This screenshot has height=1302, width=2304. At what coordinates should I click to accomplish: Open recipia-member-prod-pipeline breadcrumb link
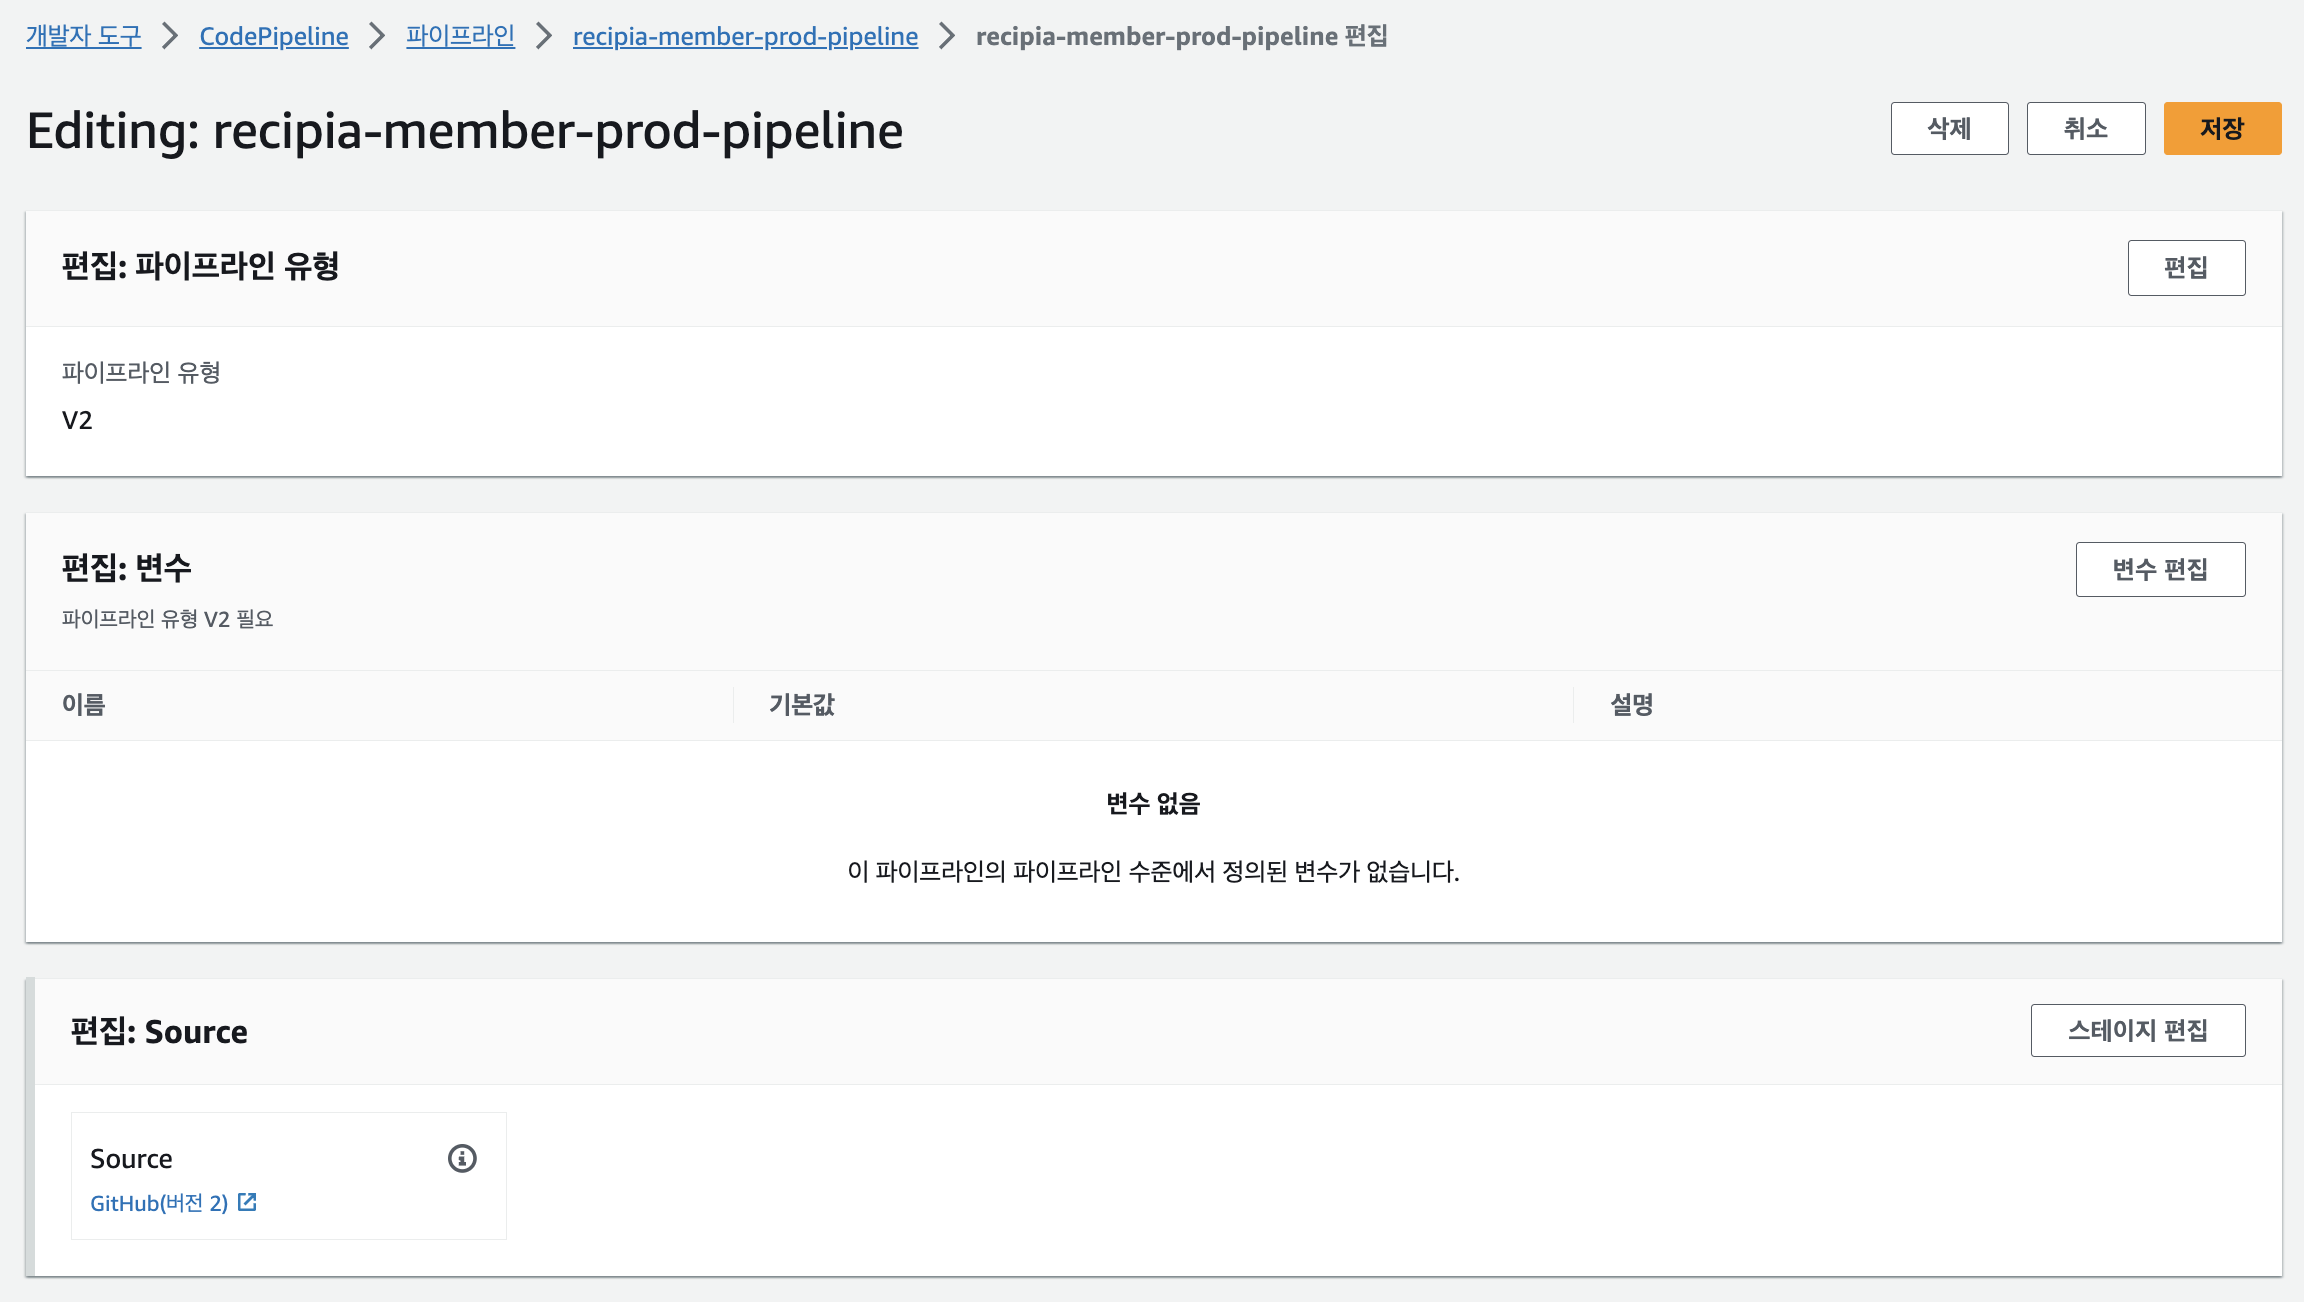click(745, 36)
